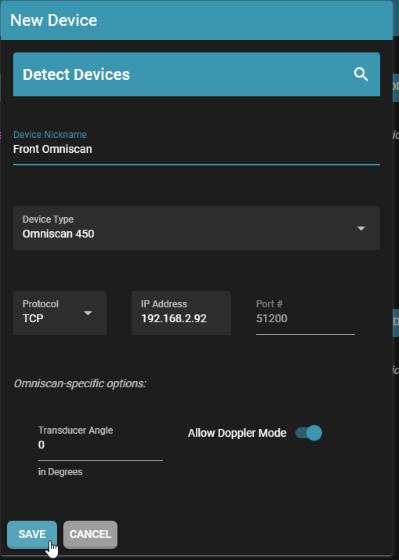Click the Port # field showing 51200
The image size is (399, 560).
click(305, 318)
